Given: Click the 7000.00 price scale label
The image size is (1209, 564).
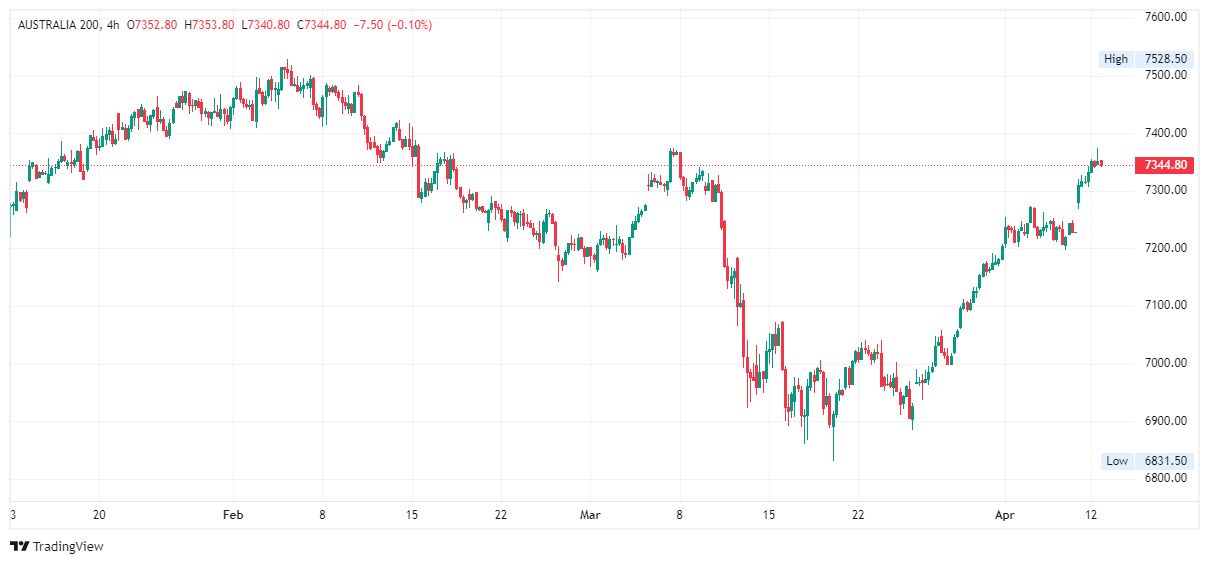Looking at the screenshot, I should point(1165,363).
